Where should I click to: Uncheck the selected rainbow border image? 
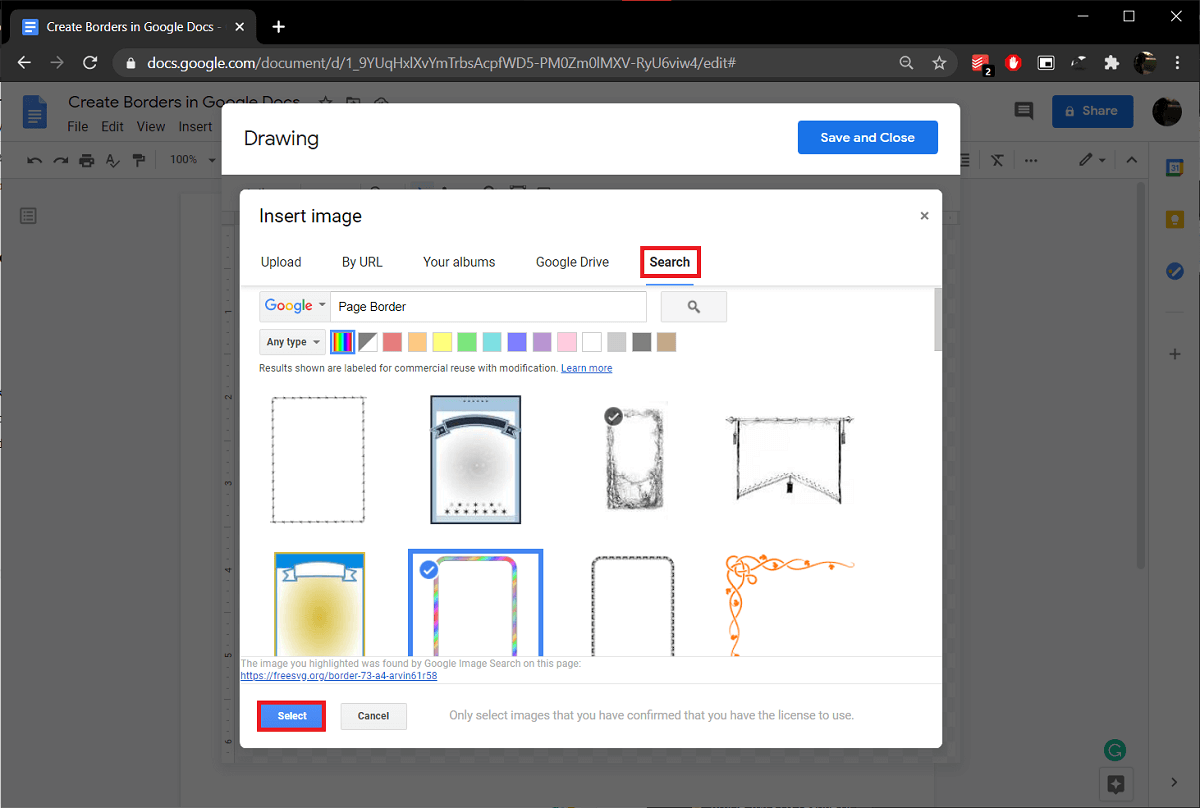(x=428, y=569)
